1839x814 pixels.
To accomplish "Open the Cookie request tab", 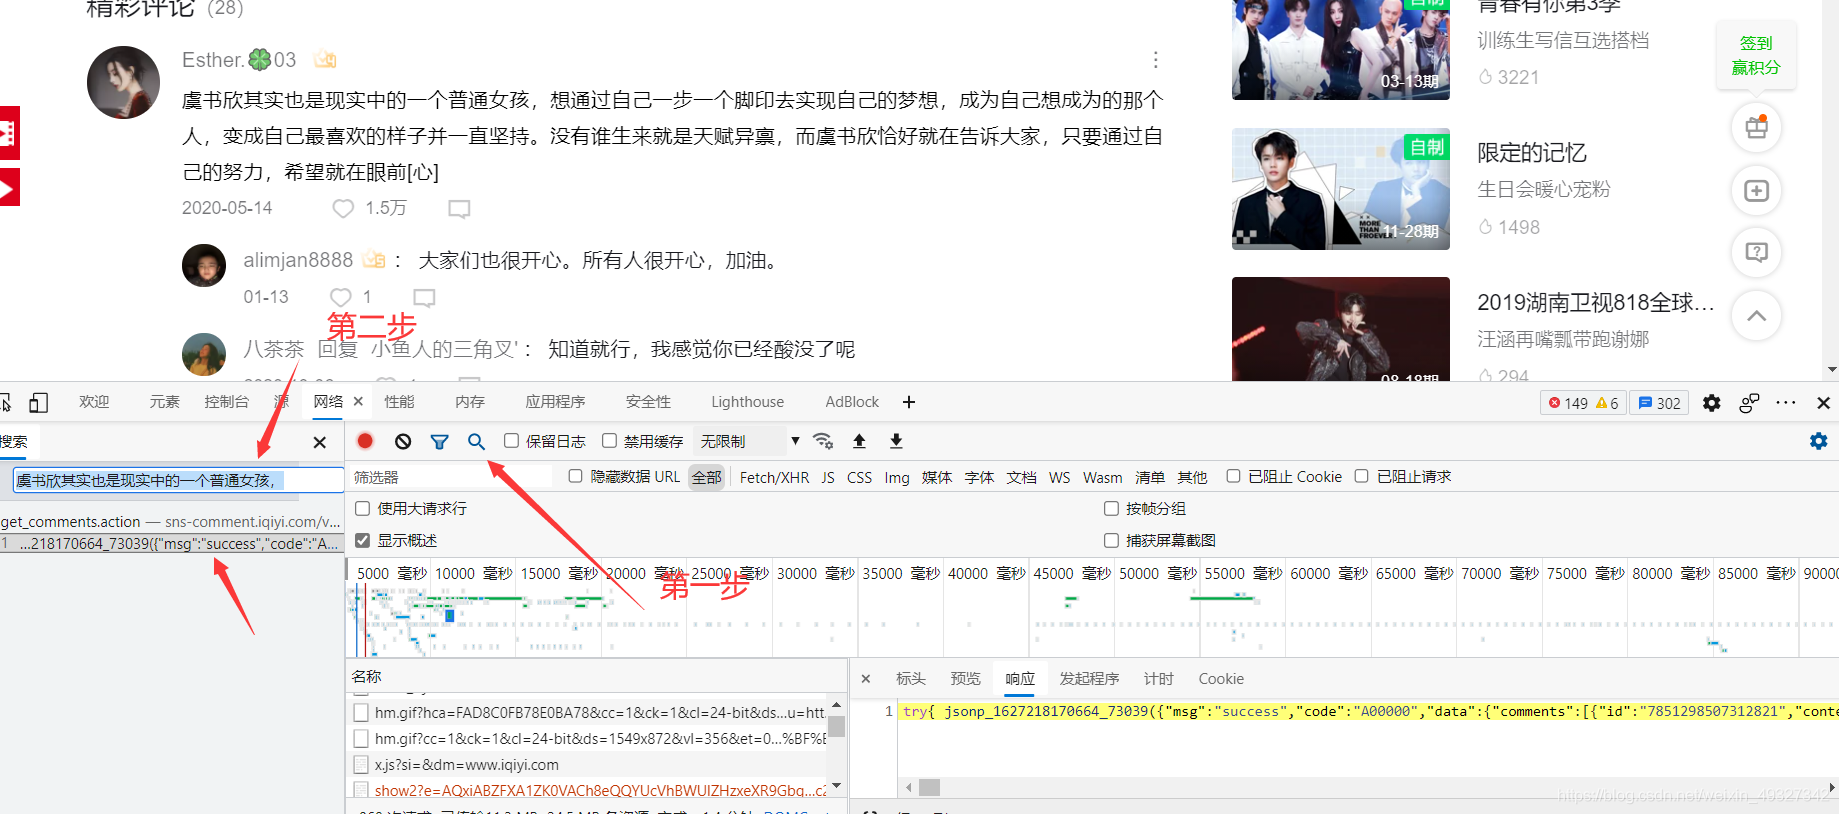I will pos(1221,679).
